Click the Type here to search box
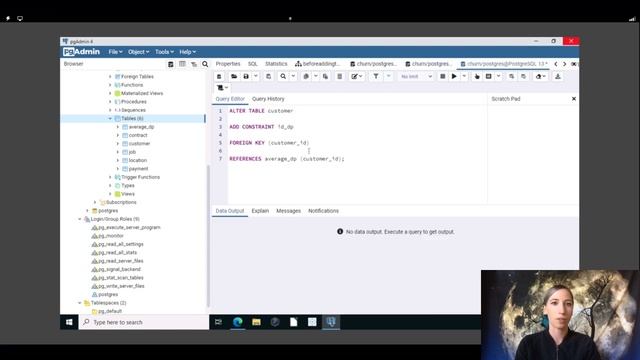 point(144,322)
